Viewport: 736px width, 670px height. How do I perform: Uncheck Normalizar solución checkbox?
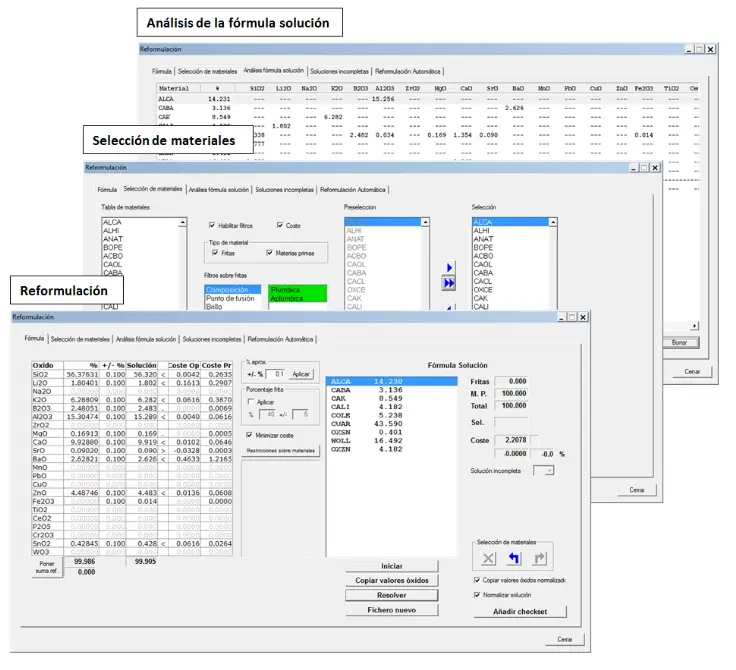click(476, 595)
